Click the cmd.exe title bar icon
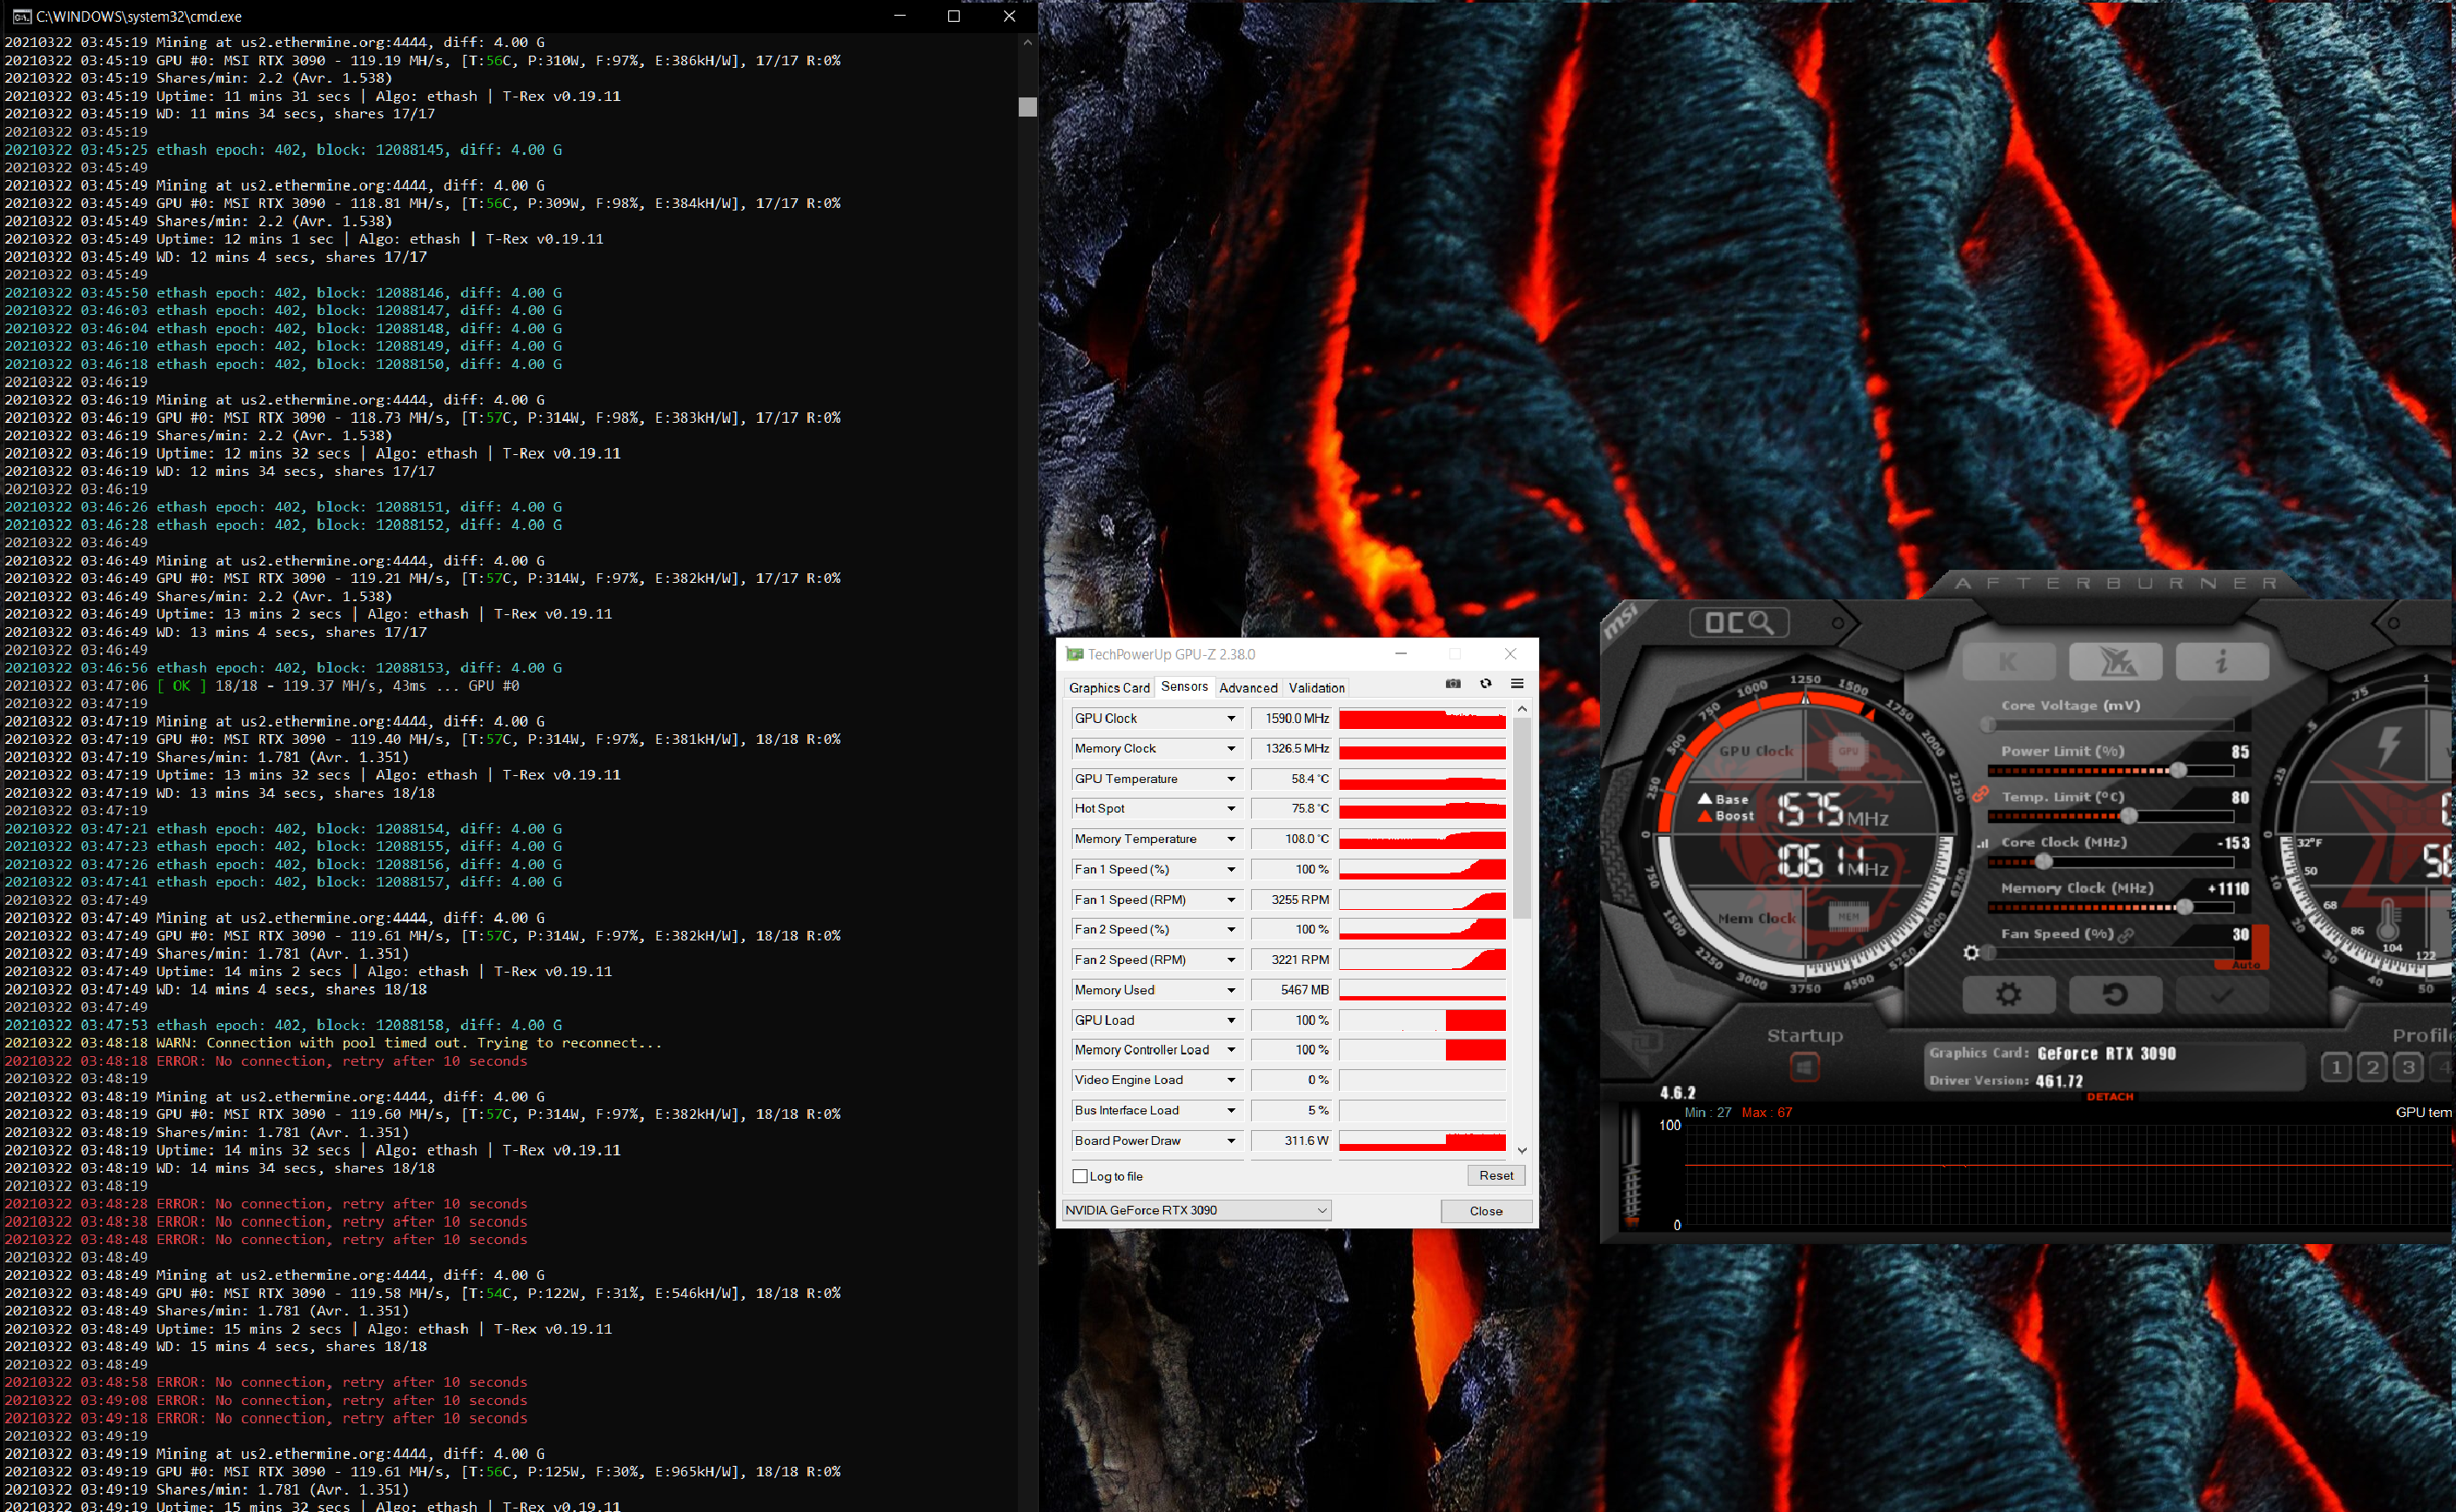Image resolution: width=2456 pixels, height=1512 pixels. pos(21,17)
